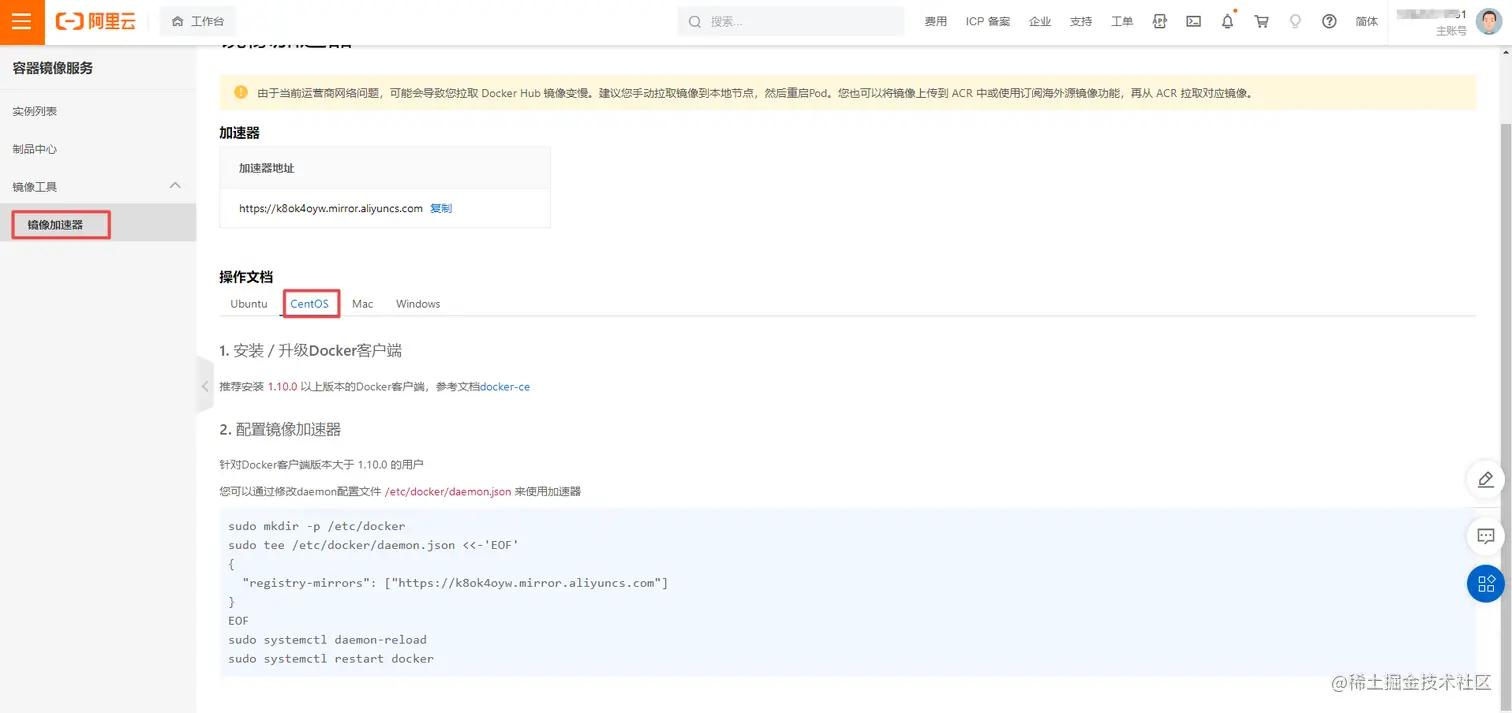Open the help question mark icon
The height and width of the screenshot is (713, 1512).
[1329, 21]
